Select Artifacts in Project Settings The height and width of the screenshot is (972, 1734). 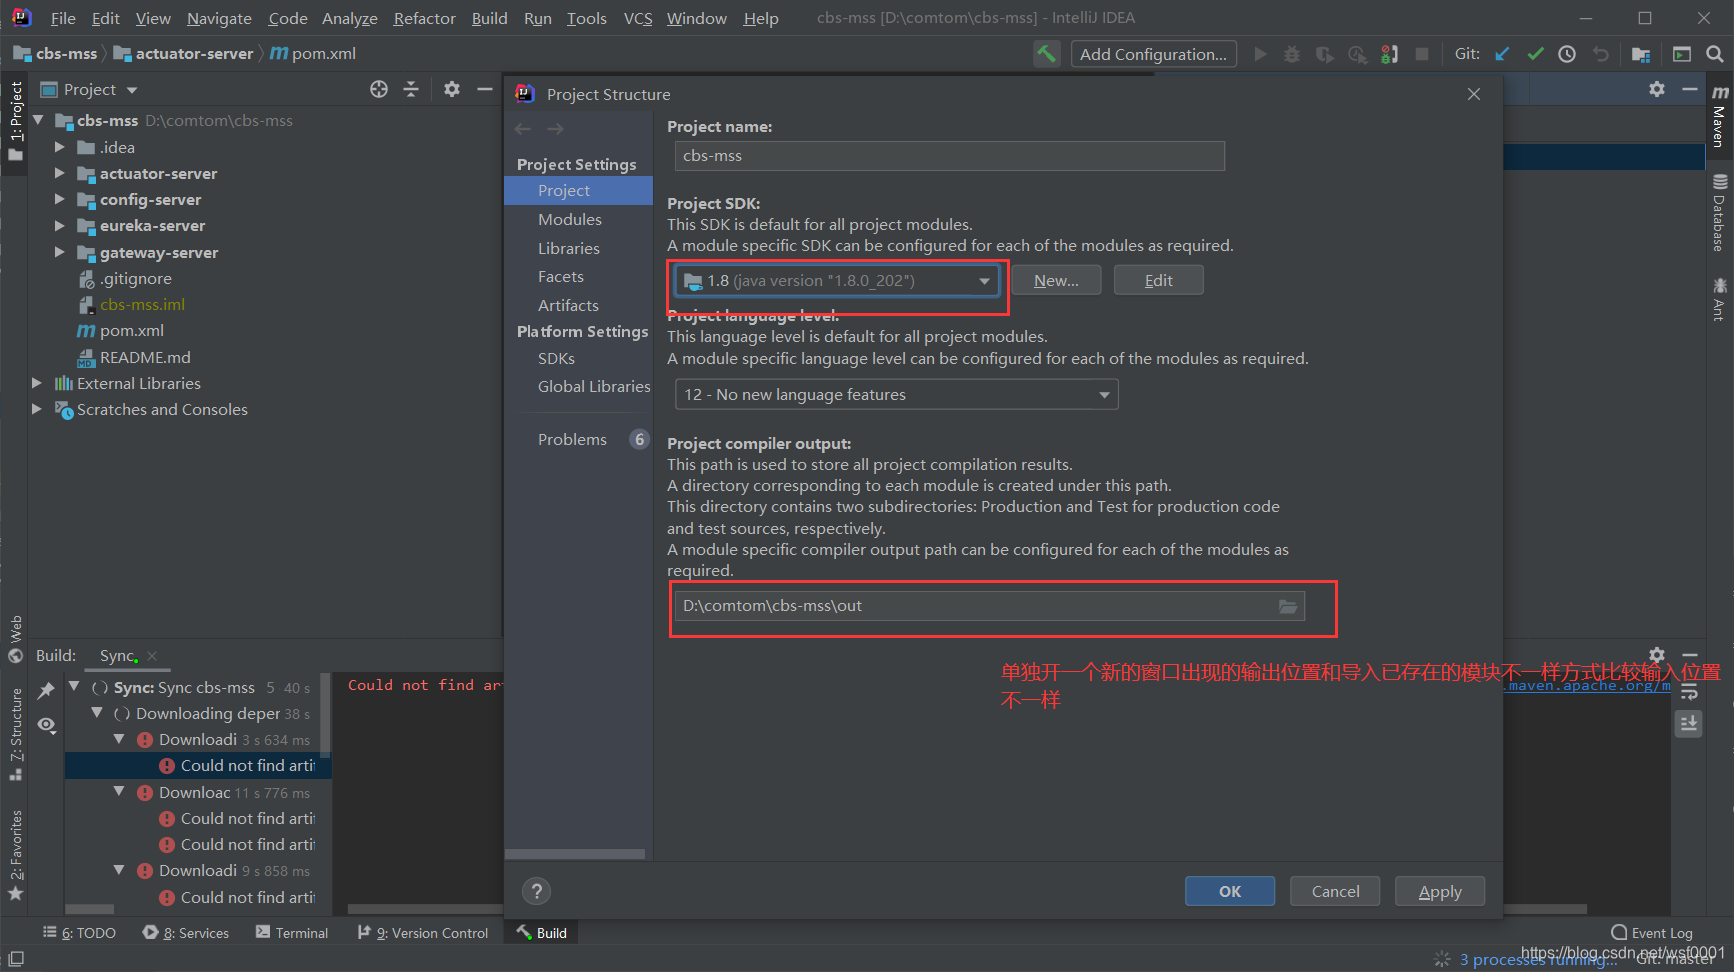coord(568,305)
